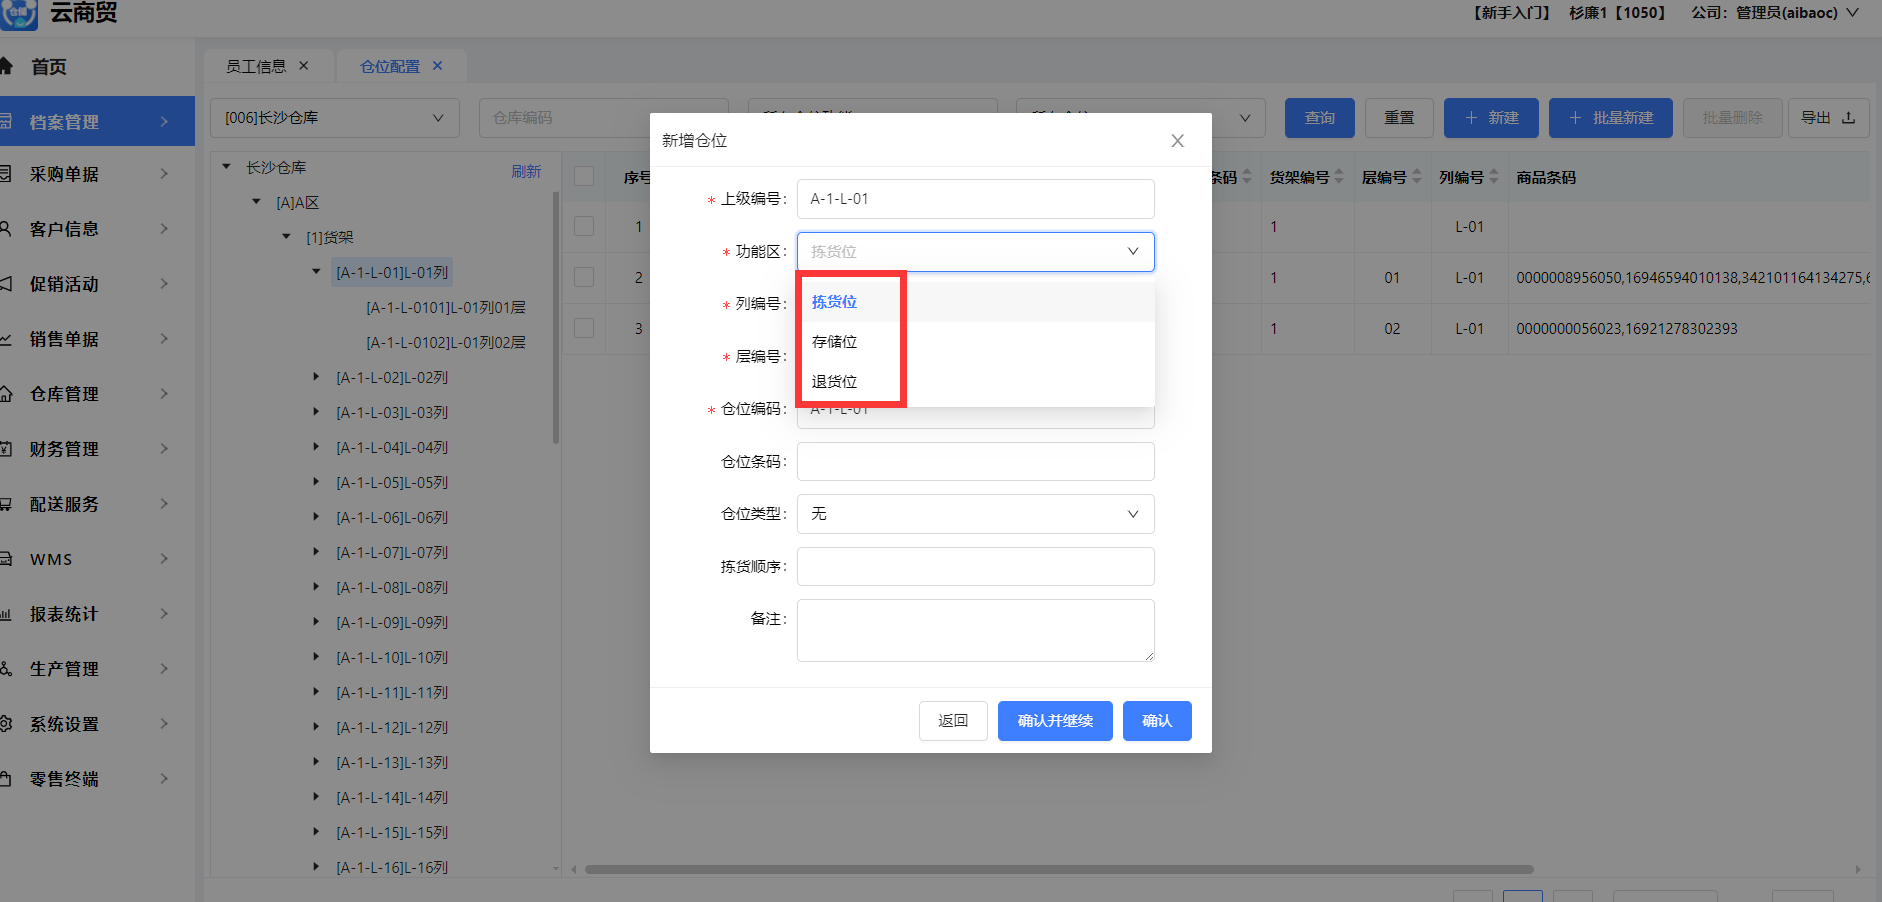This screenshot has height=902, width=1882.
Task: Tick the checkbox for table row 2
Action: coord(584,278)
